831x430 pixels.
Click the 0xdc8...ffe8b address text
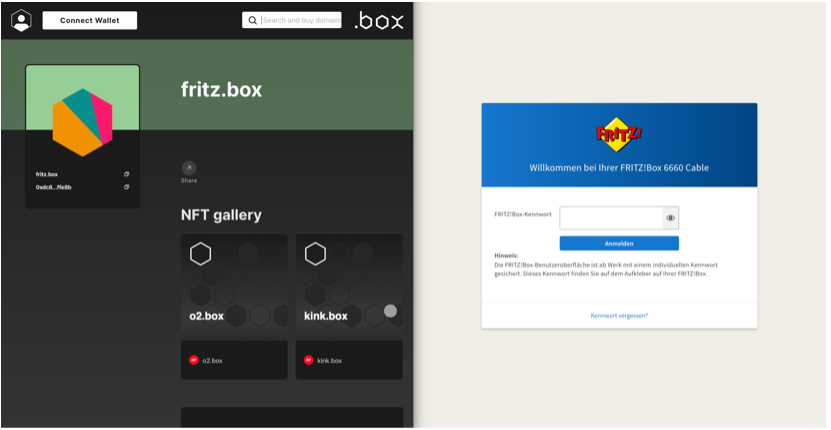pos(54,187)
